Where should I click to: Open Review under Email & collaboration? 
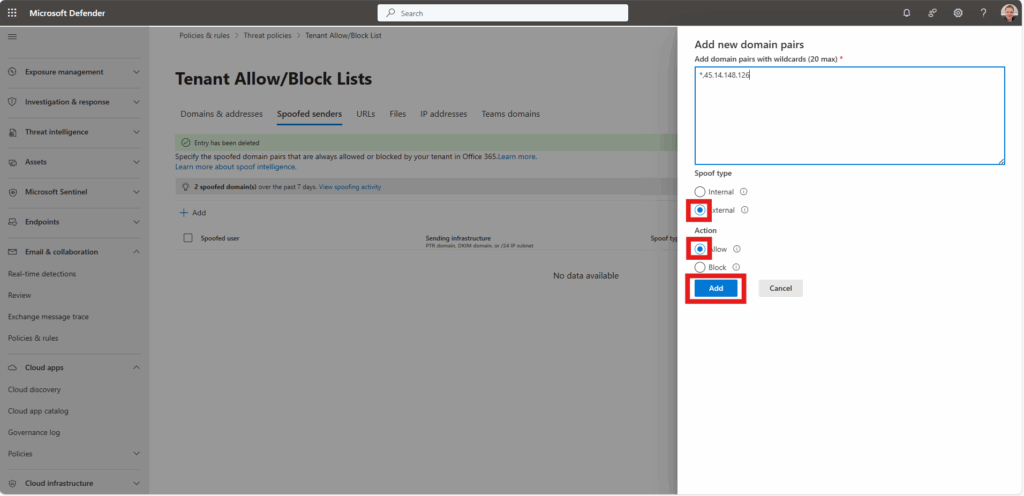tap(20, 295)
